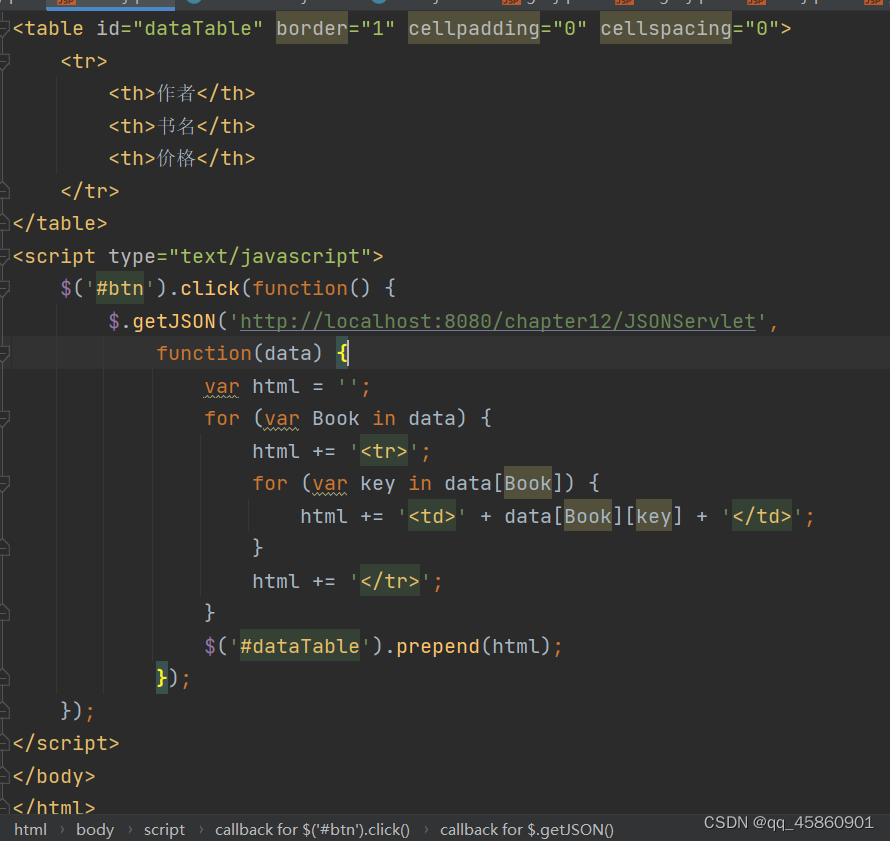Click the prepend method call
This screenshot has height=841, width=890.
(x=438, y=646)
